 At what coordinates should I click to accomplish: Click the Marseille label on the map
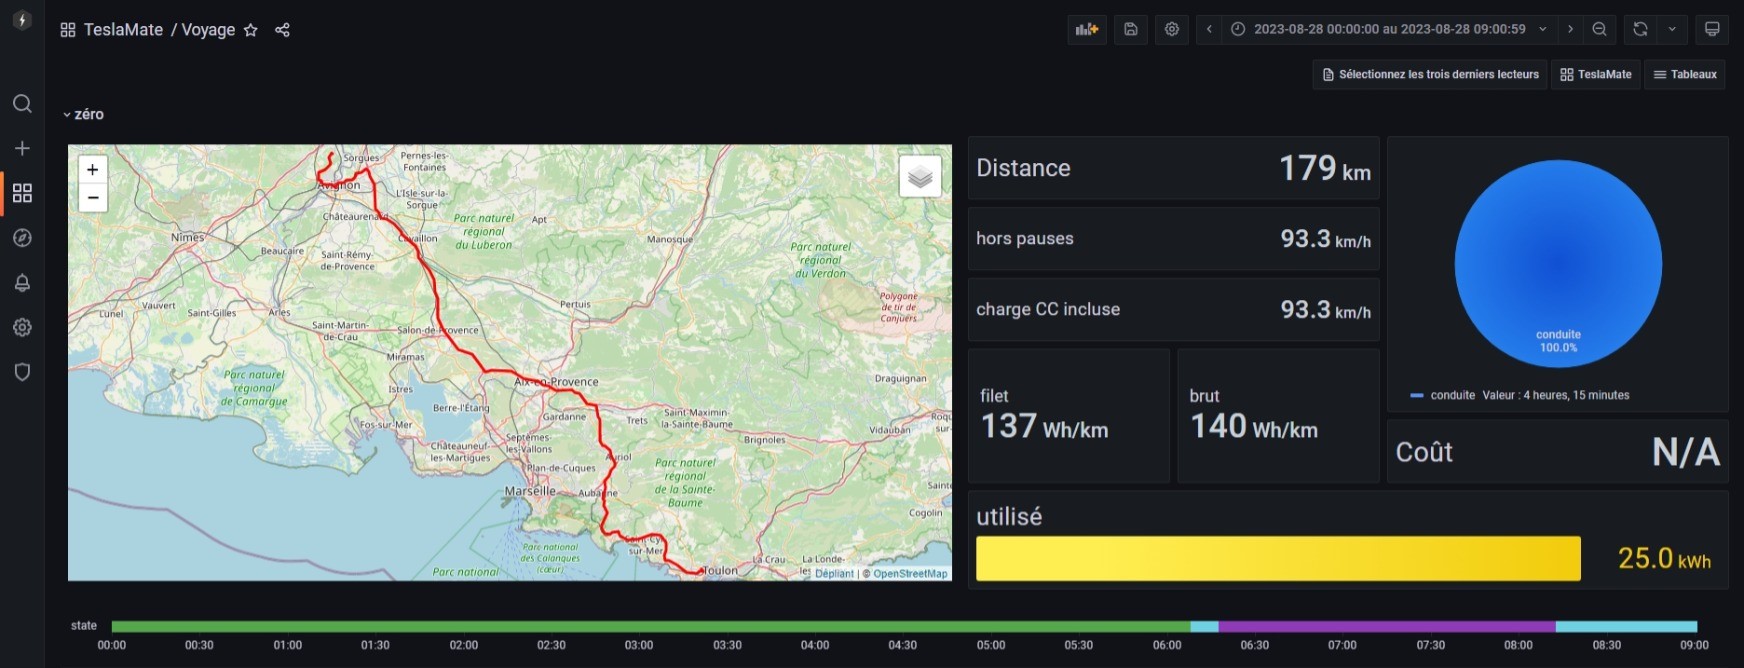click(530, 491)
